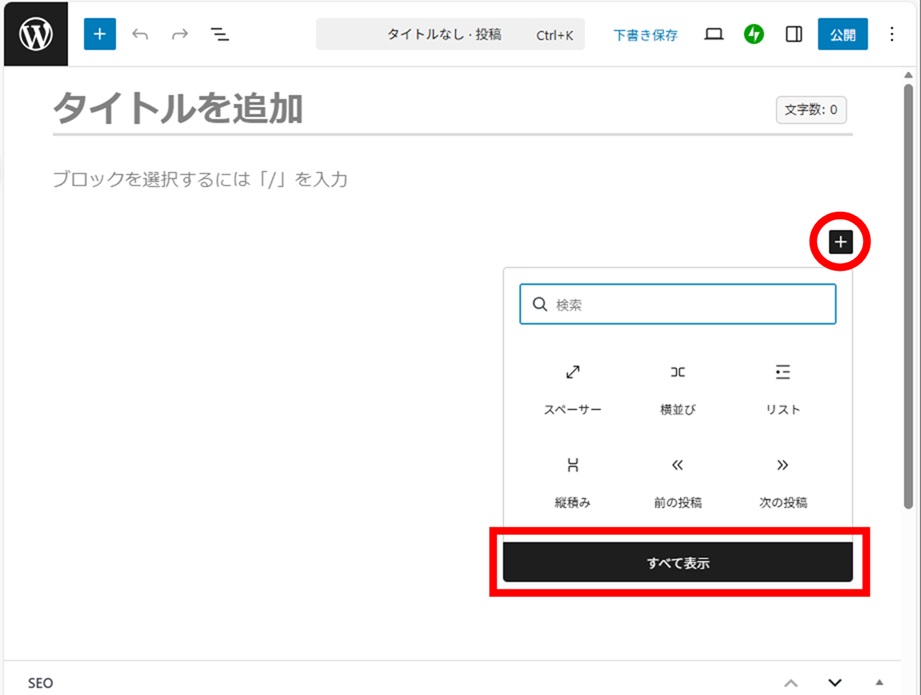Click the undo arrow in toolbar
The image size is (921, 695).
(140, 34)
